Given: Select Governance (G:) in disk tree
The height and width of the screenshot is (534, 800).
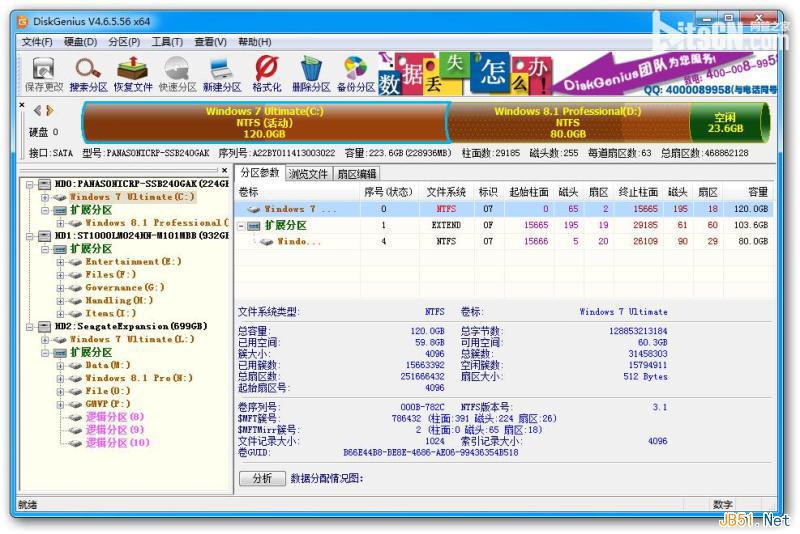Looking at the screenshot, I should click(124, 288).
